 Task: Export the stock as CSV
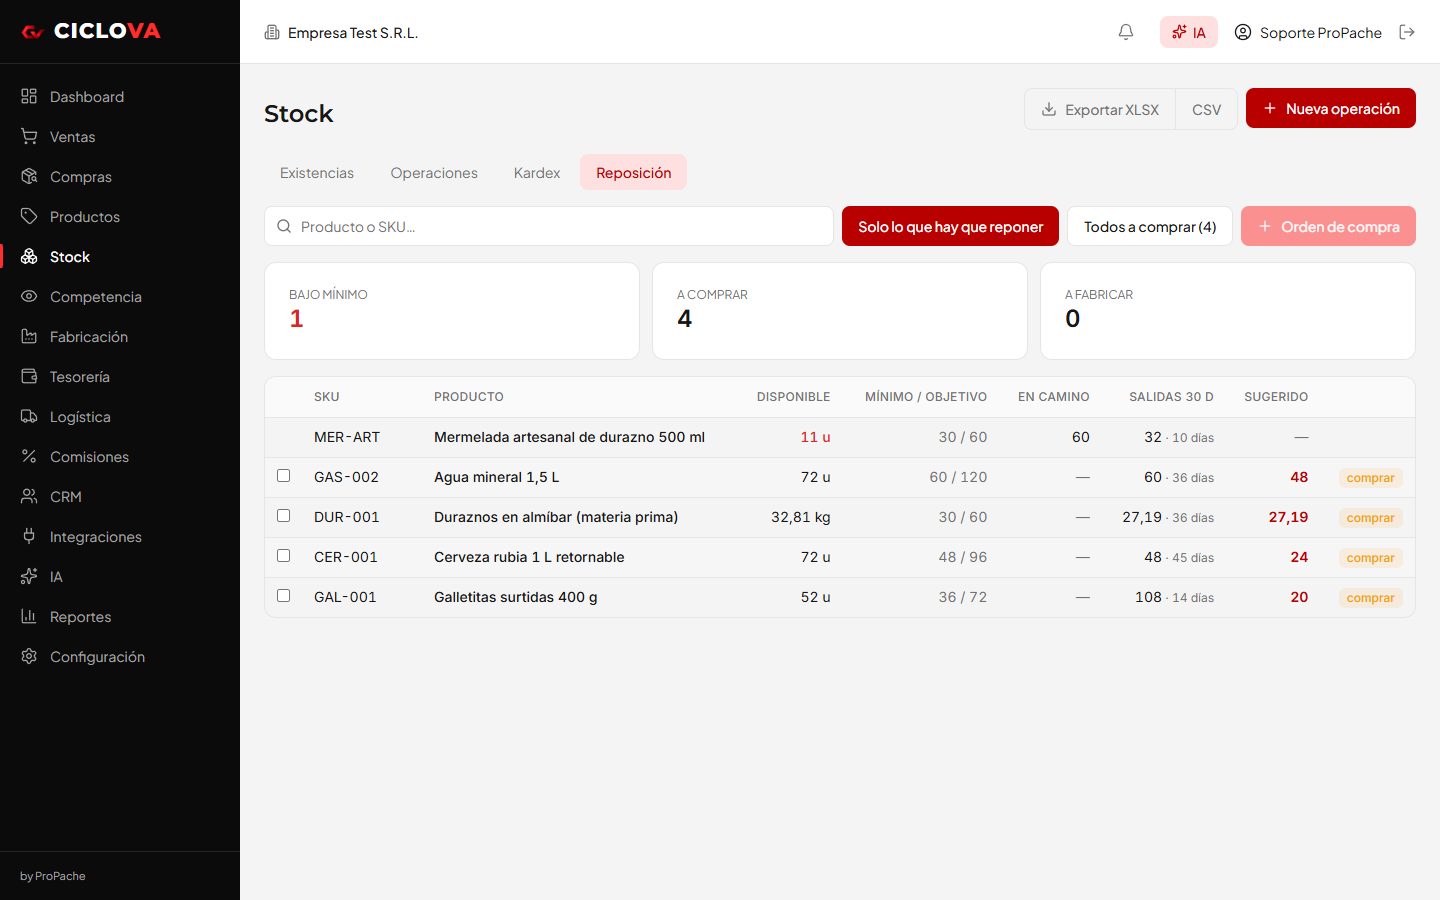coord(1207,109)
